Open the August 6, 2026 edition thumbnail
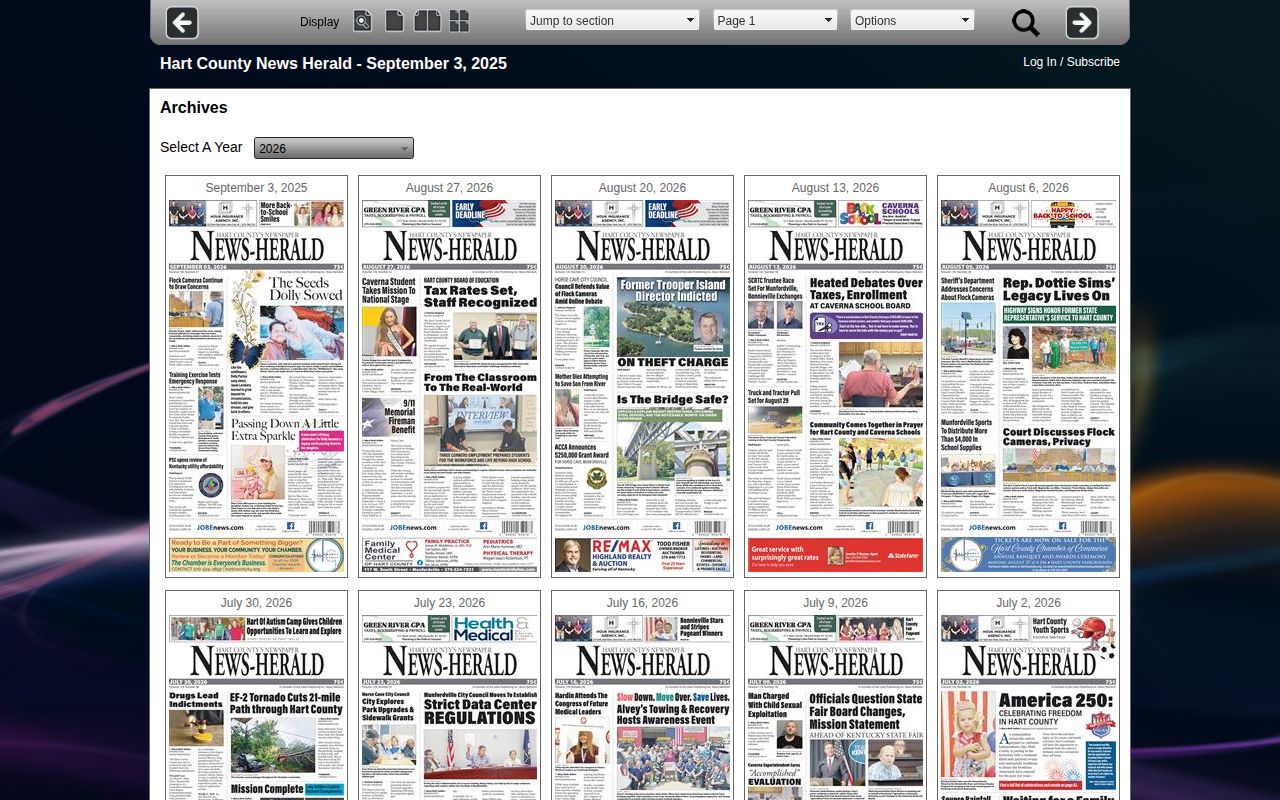The image size is (1280, 800). click(1028, 387)
